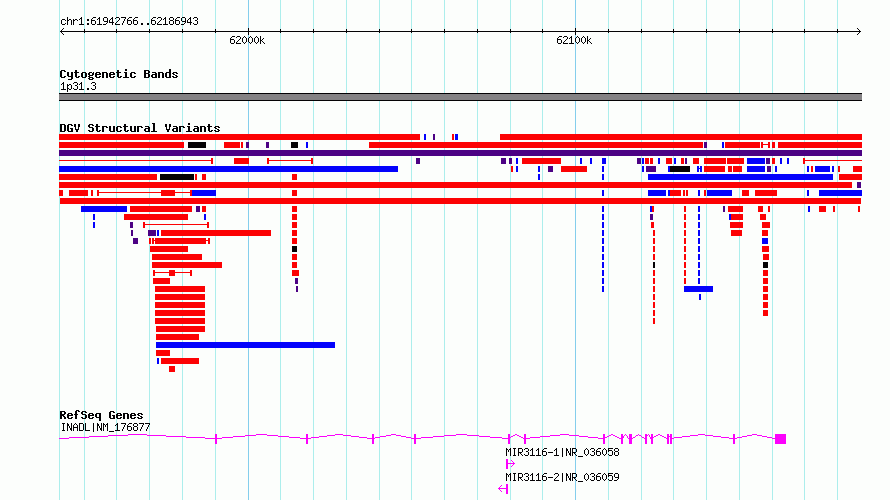890x500 pixels.
Task: Click the 62100k ruler label
Action: click(x=574, y=40)
